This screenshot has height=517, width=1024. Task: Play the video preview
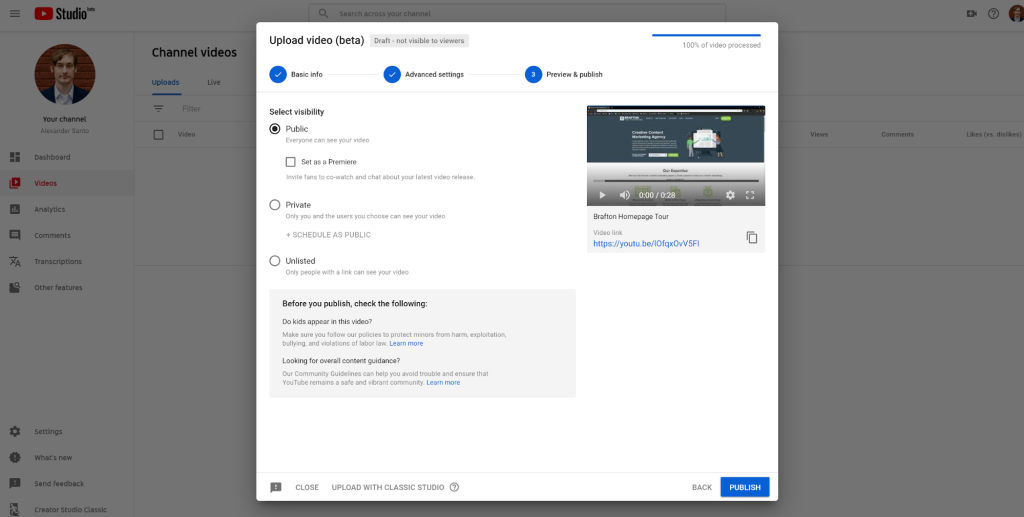tap(602, 195)
